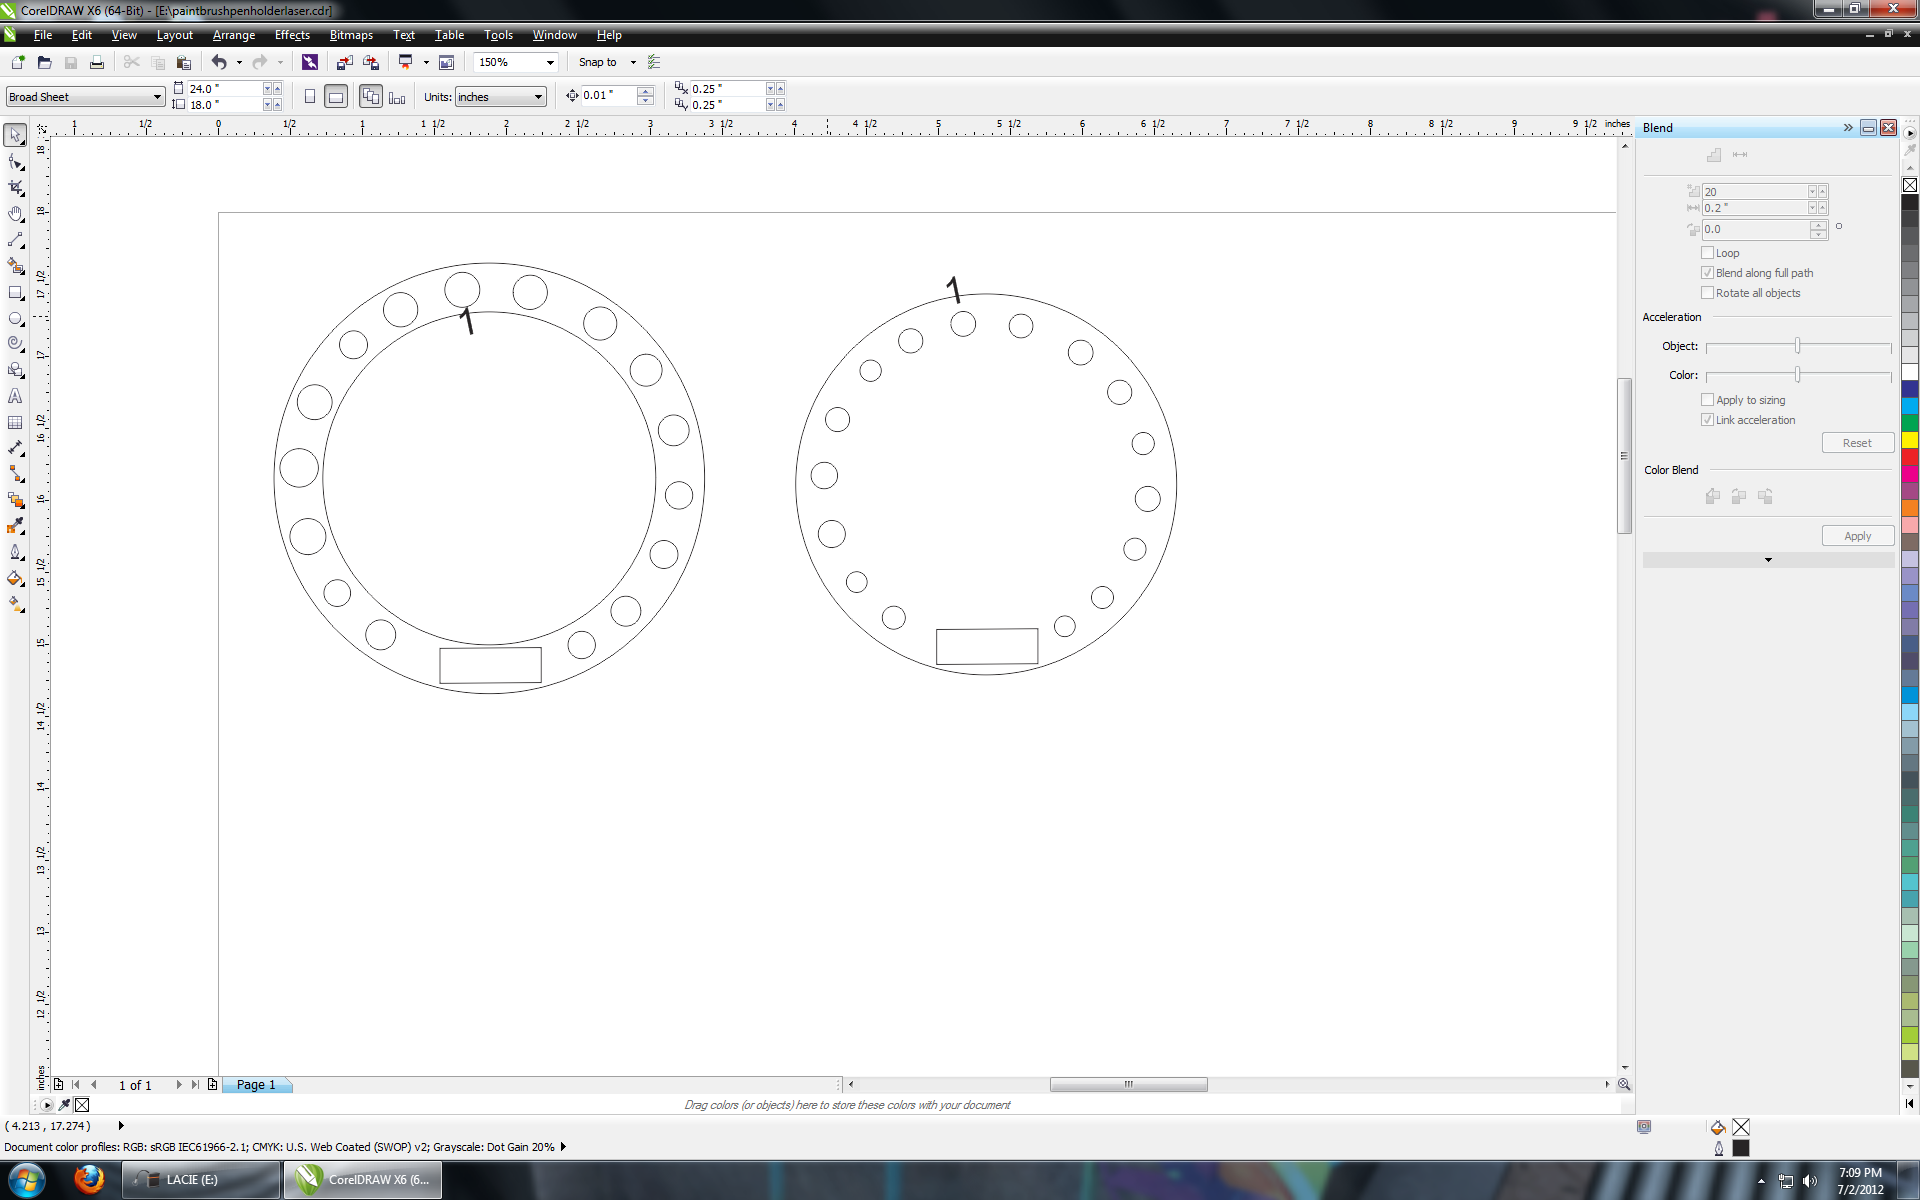
Task: Open the File menu
Action: click(43, 35)
